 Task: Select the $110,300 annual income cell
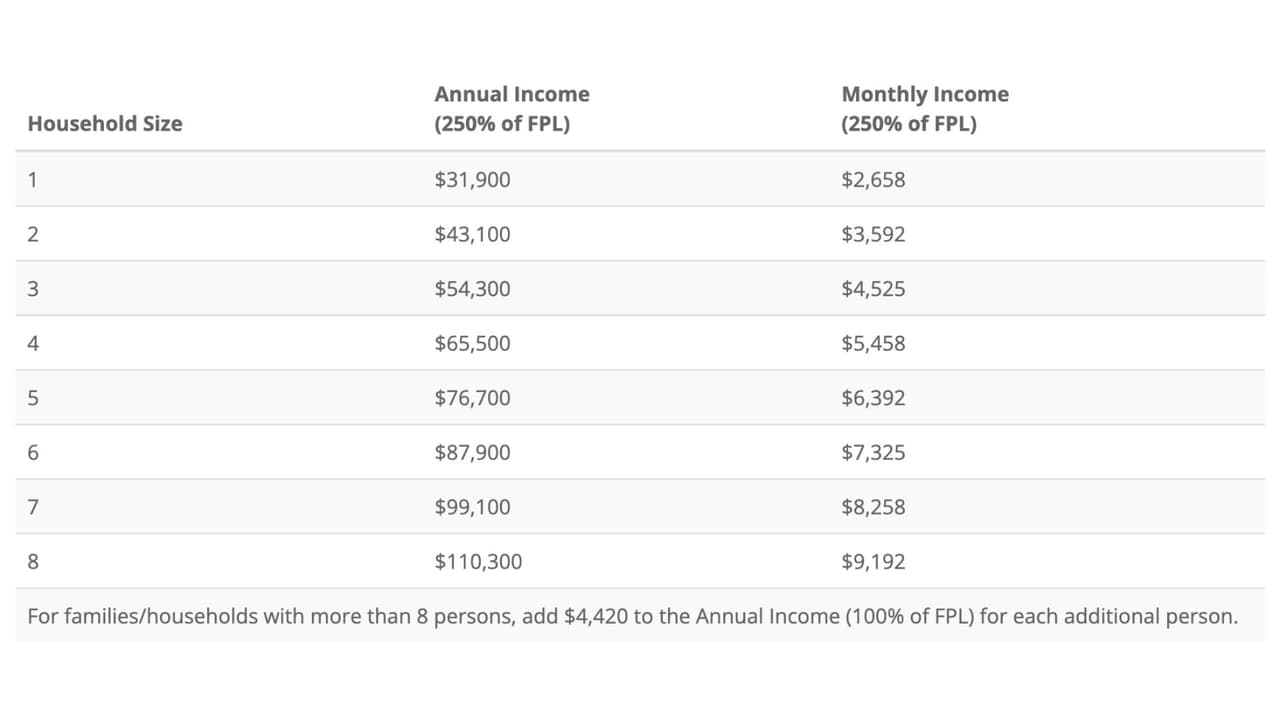point(478,562)
